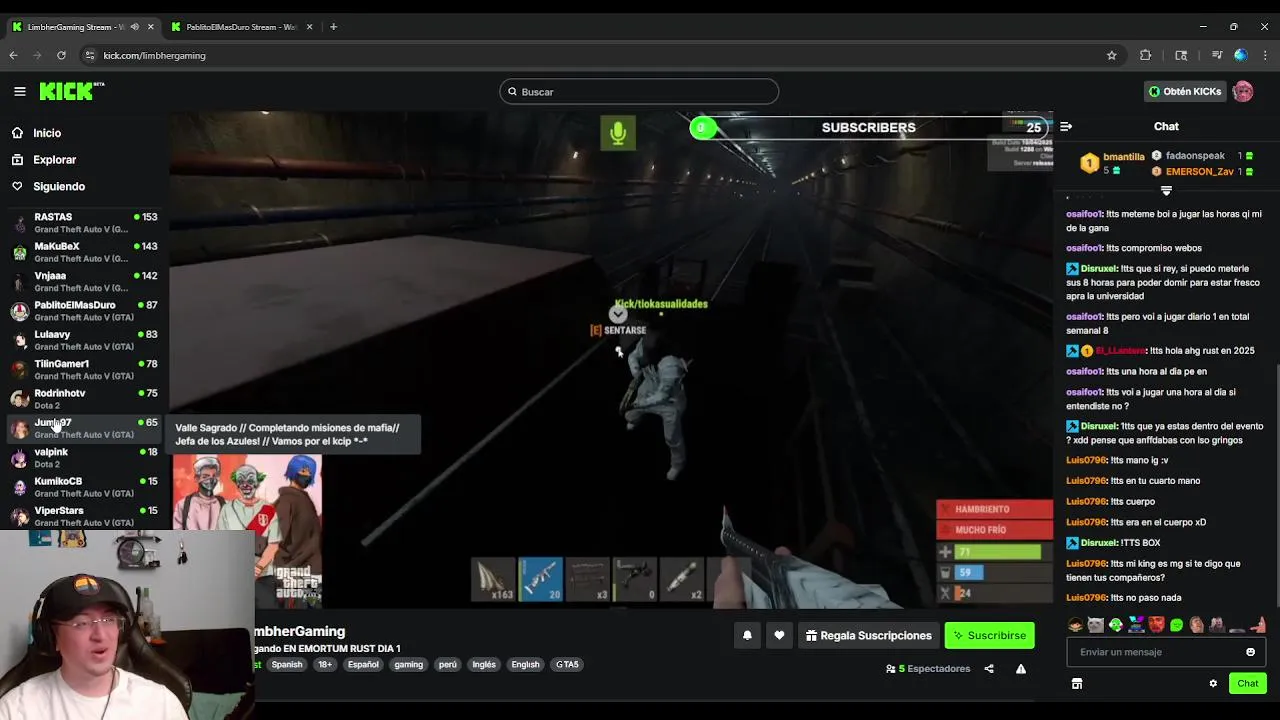This screenshot has height=720, width=1280.
Task: Select the 18+ tag
Action: 325,665
